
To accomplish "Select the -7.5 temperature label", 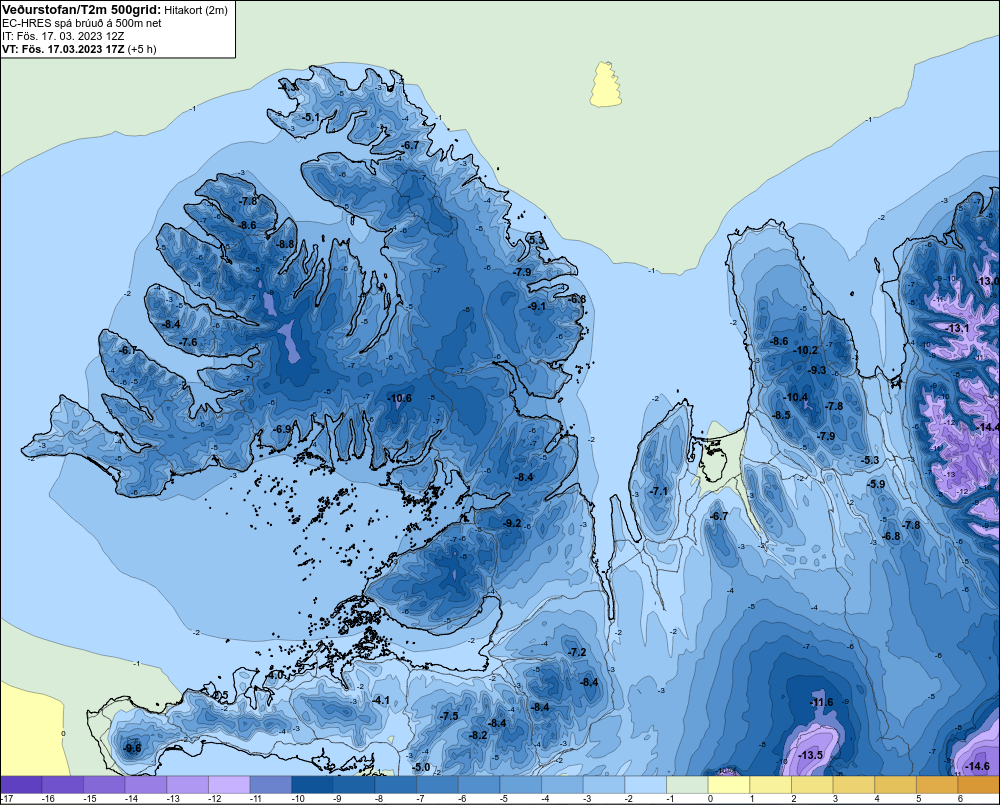I will tap(449, 716).
